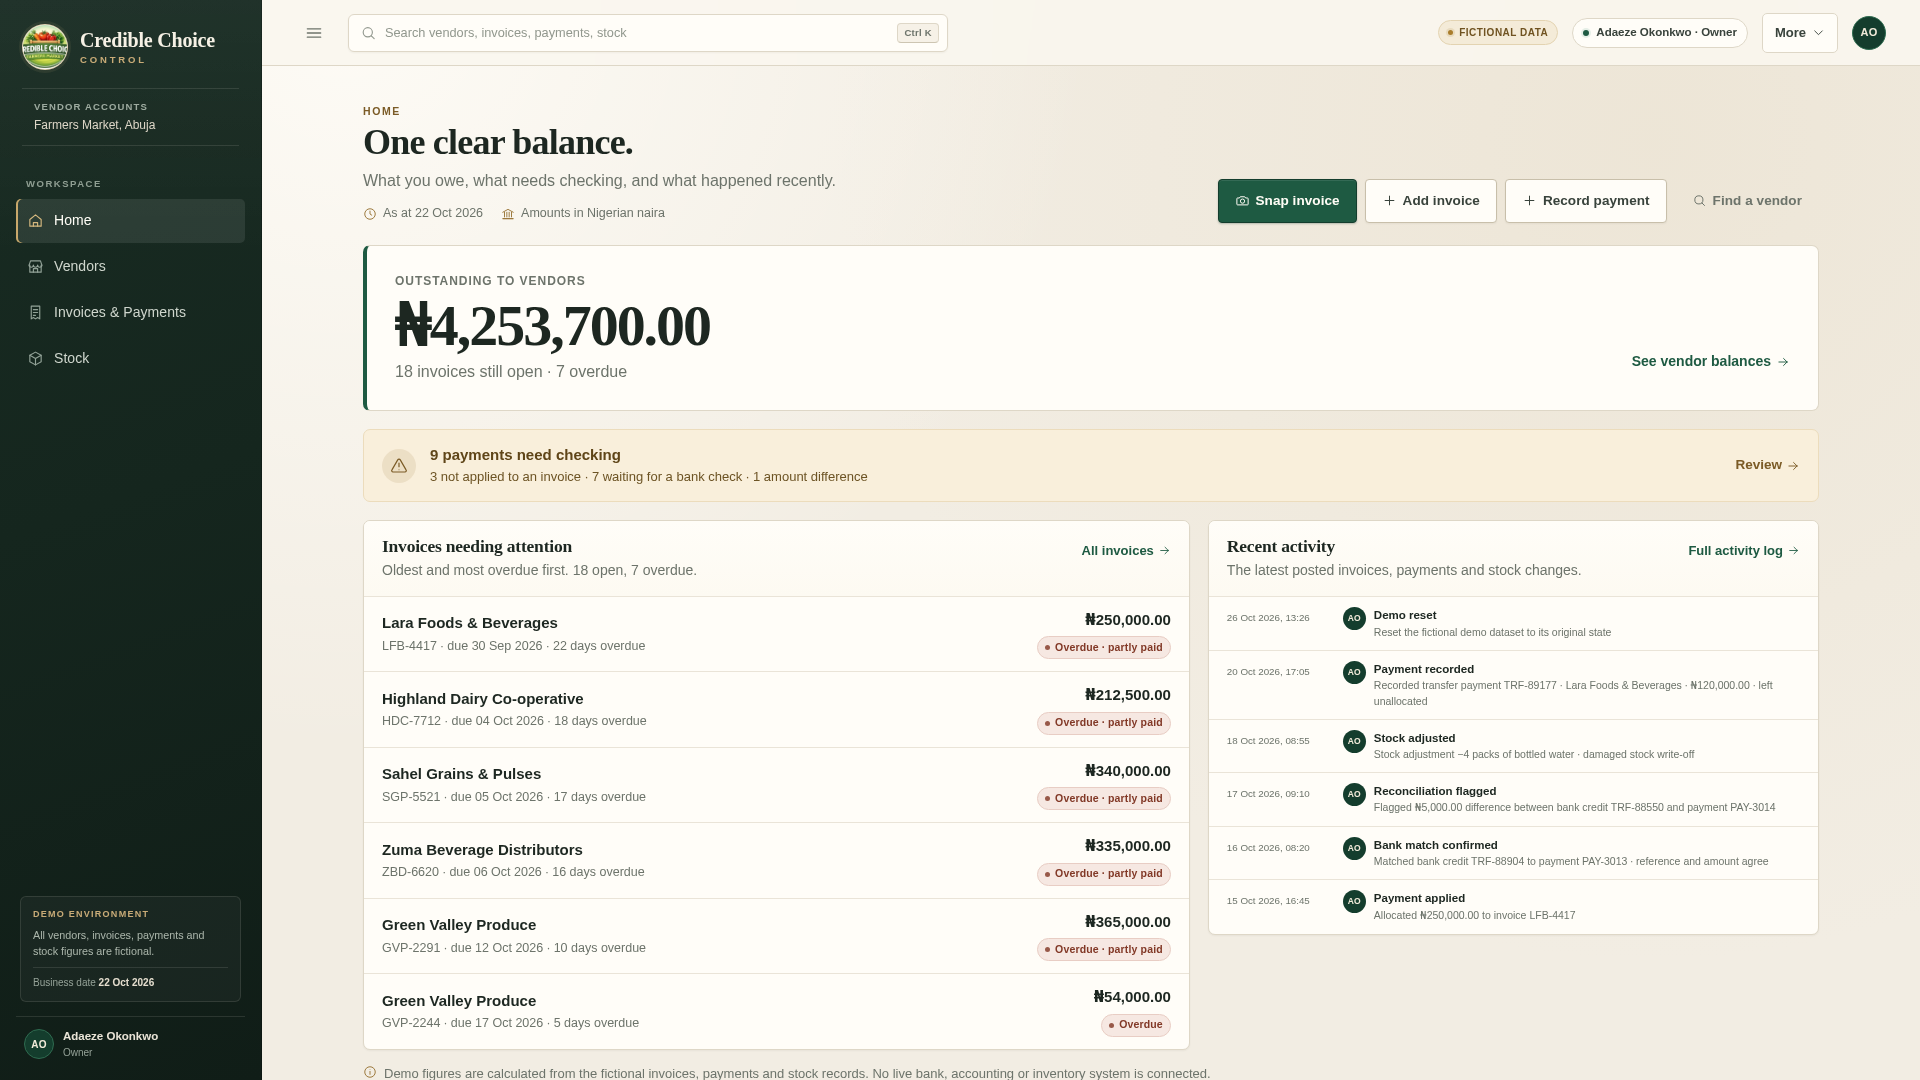Select Home in the workspace menu
The height and width of the screenshot is (1080, 1920).
point(130,221)
